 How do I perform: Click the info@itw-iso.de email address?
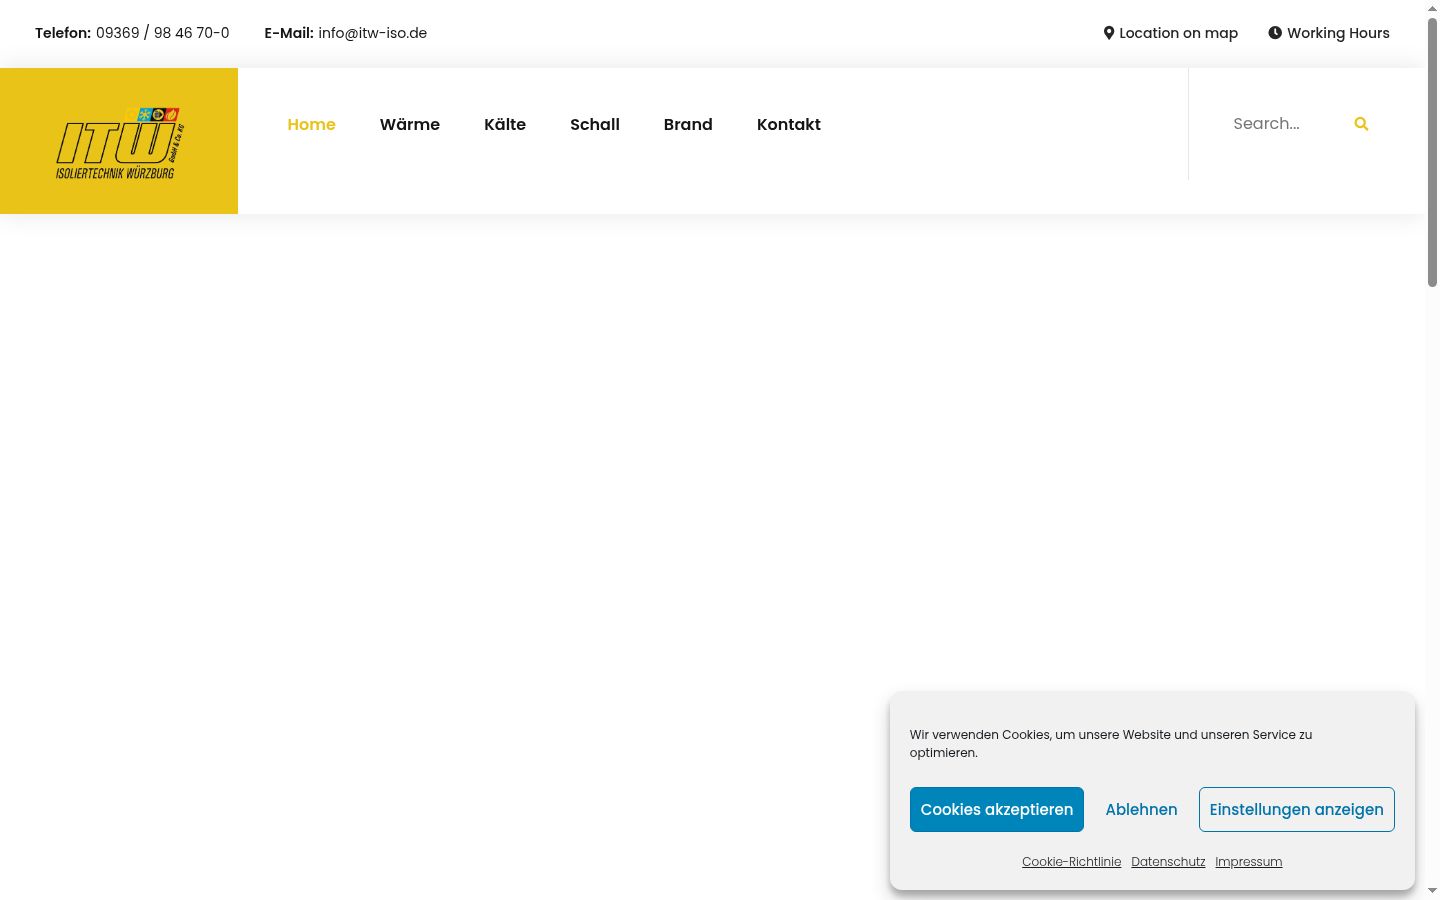coord(373,33)
